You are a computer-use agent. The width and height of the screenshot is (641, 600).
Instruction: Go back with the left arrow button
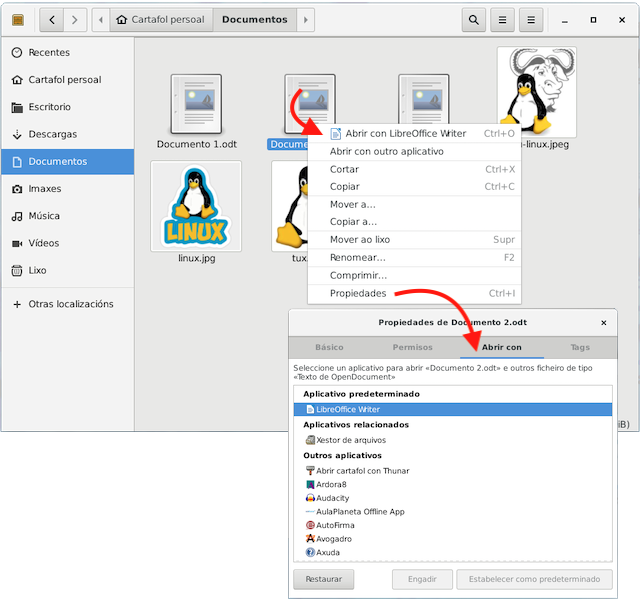pos(52,19)
